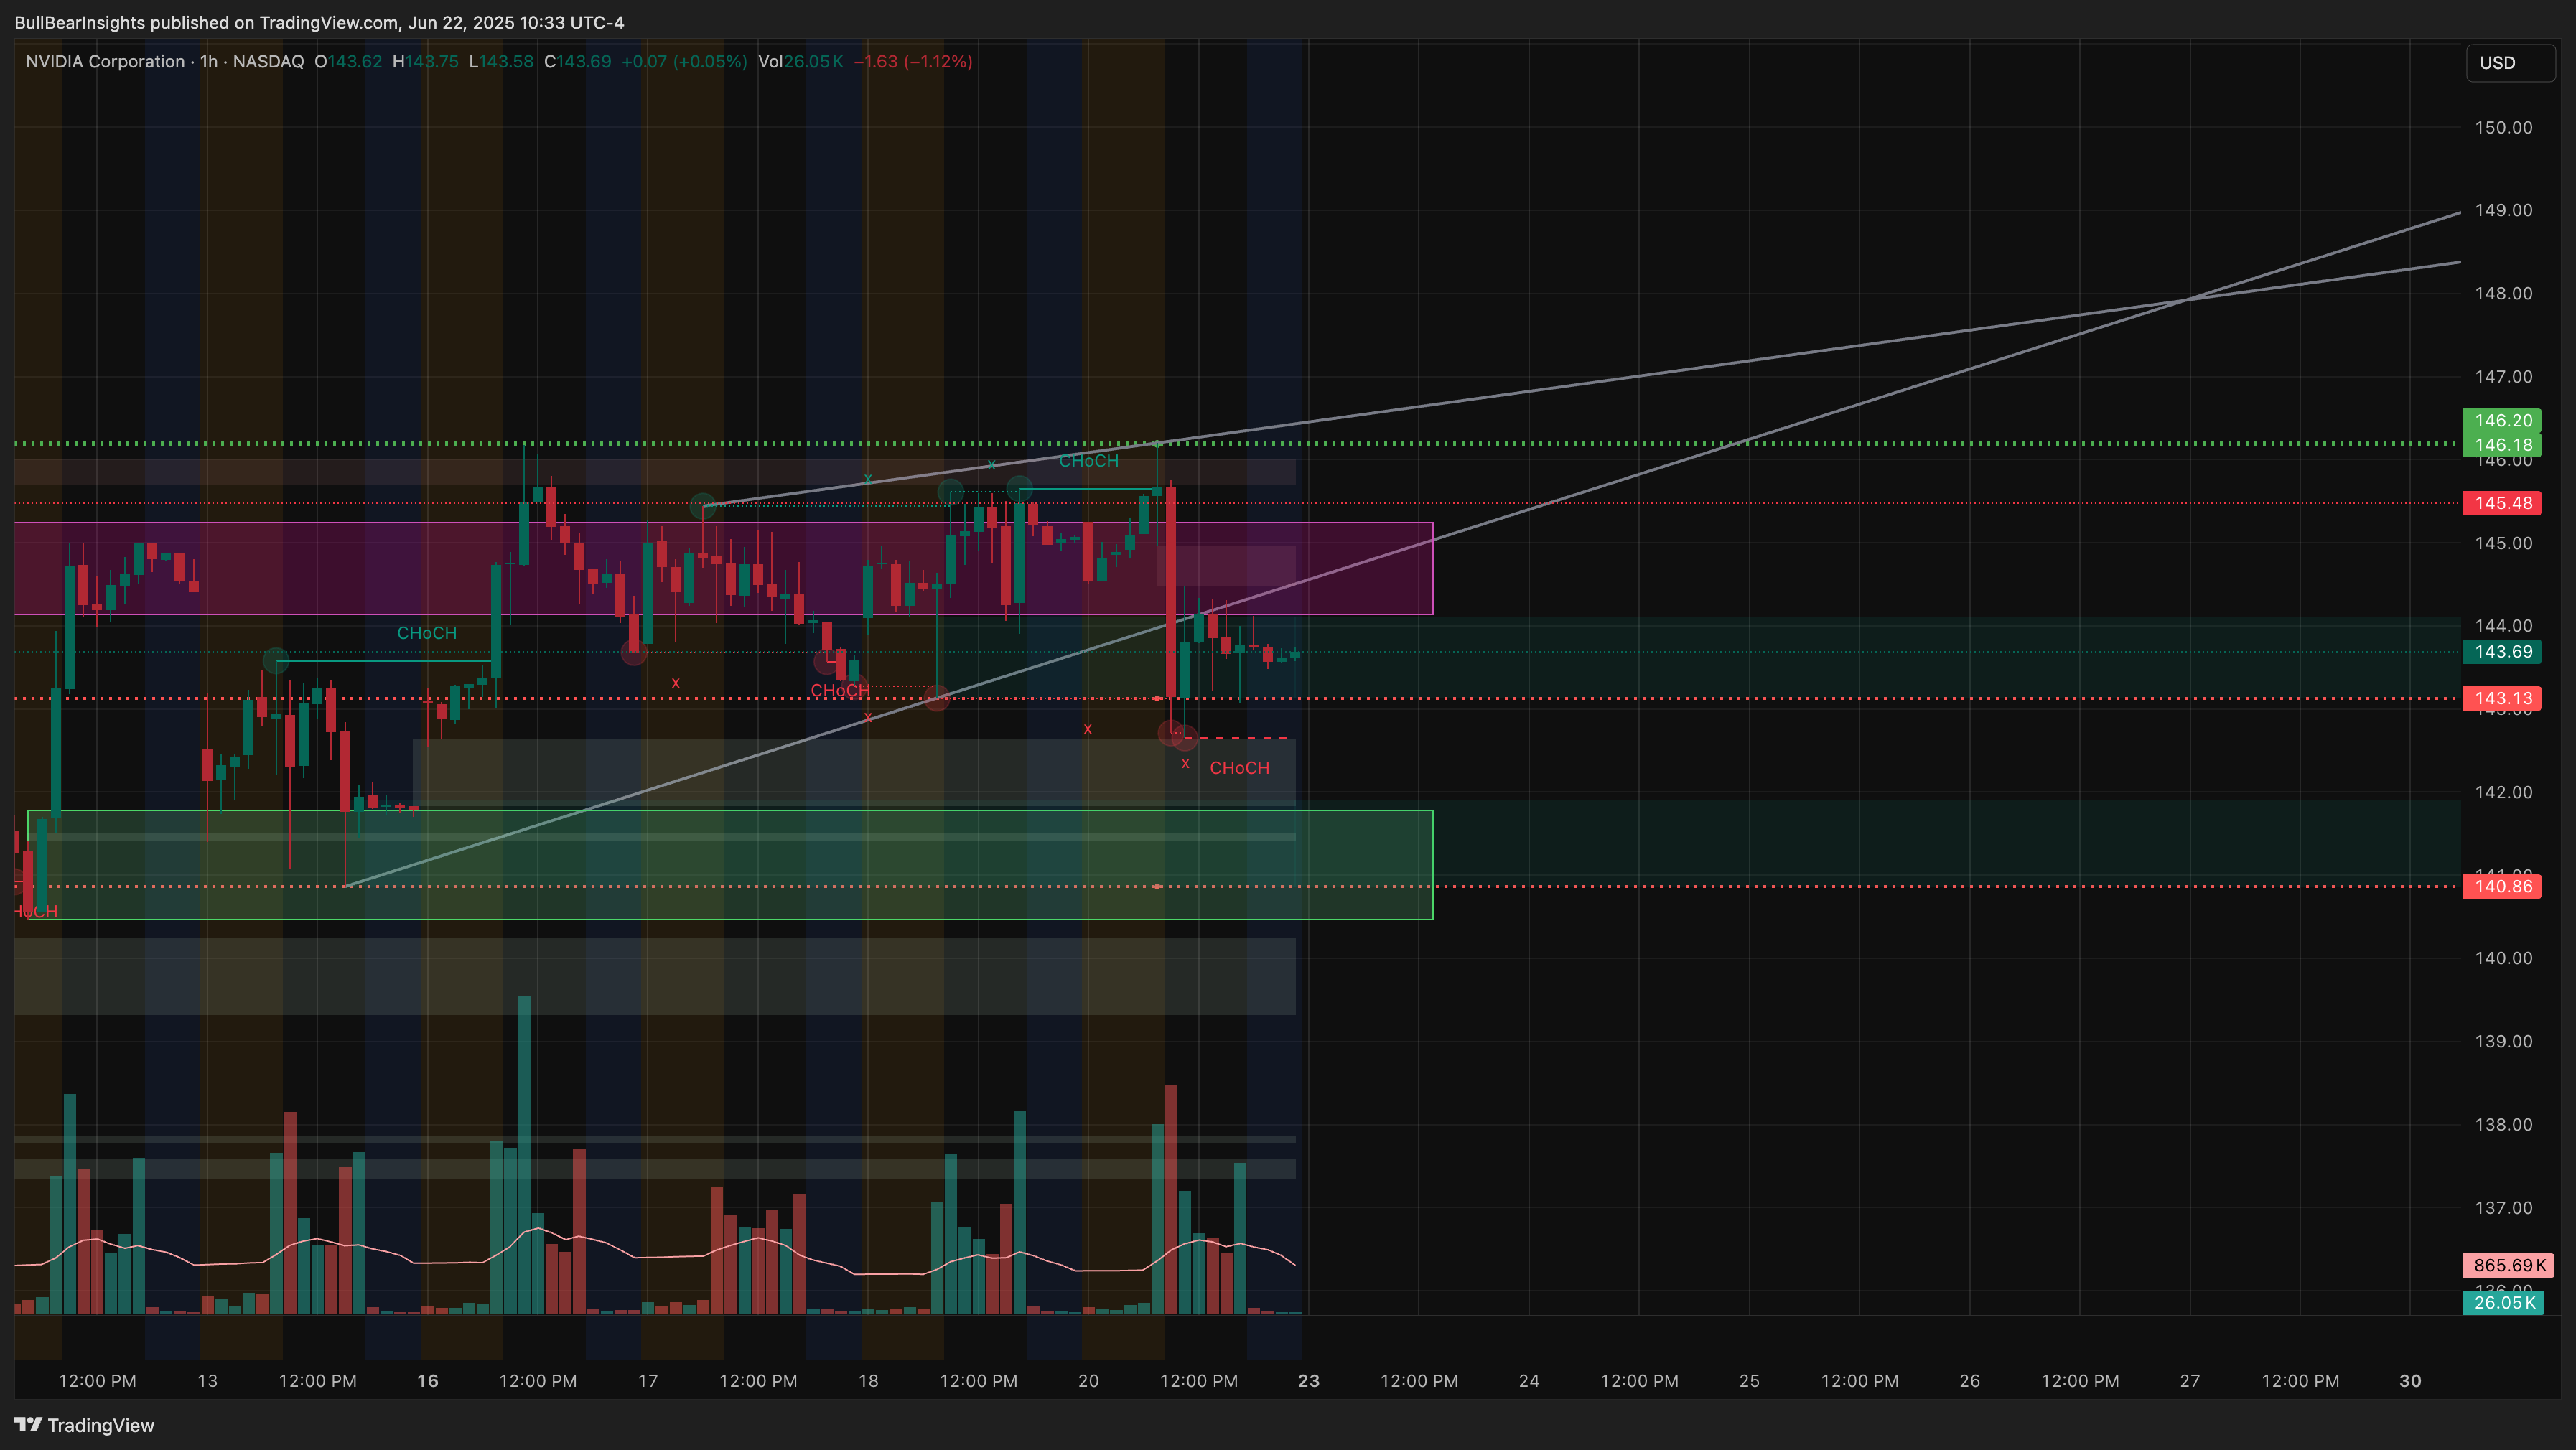Select the green CHoCH label near 144.00

[x=426, y=633]
